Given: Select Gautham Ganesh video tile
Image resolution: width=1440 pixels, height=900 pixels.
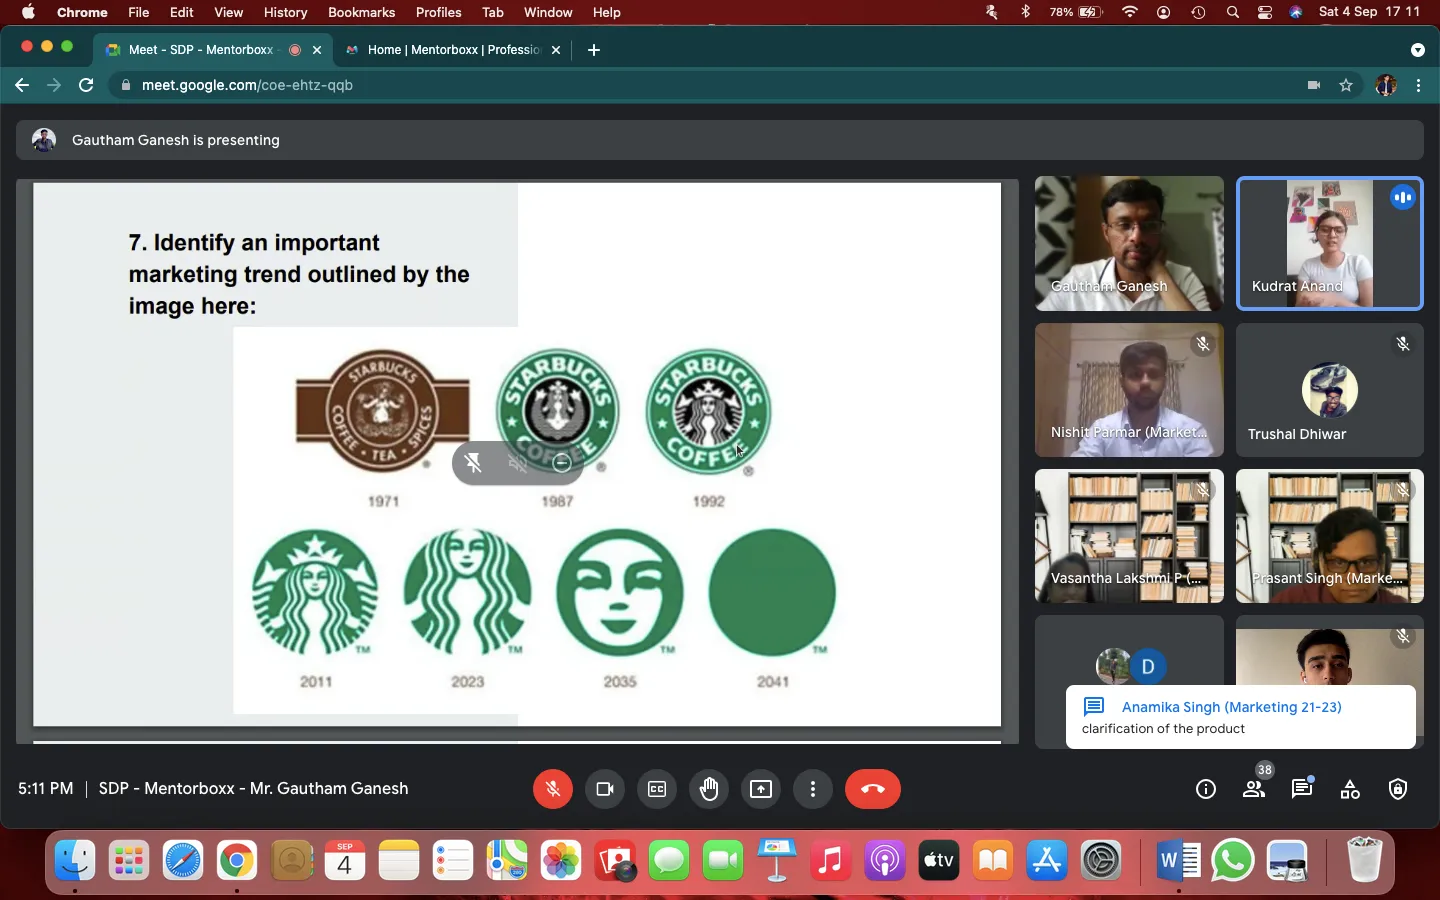Looking at the screenshot, I should click(1129, 243).
